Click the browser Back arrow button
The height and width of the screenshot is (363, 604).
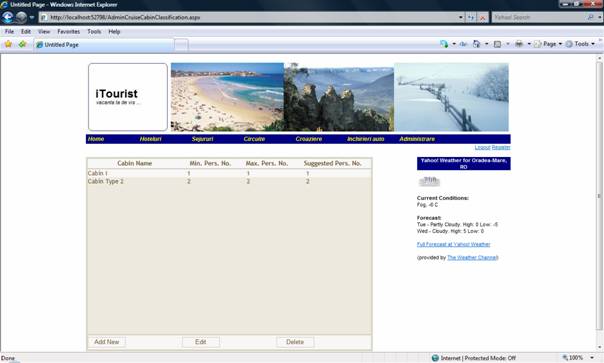click(8, 17)
